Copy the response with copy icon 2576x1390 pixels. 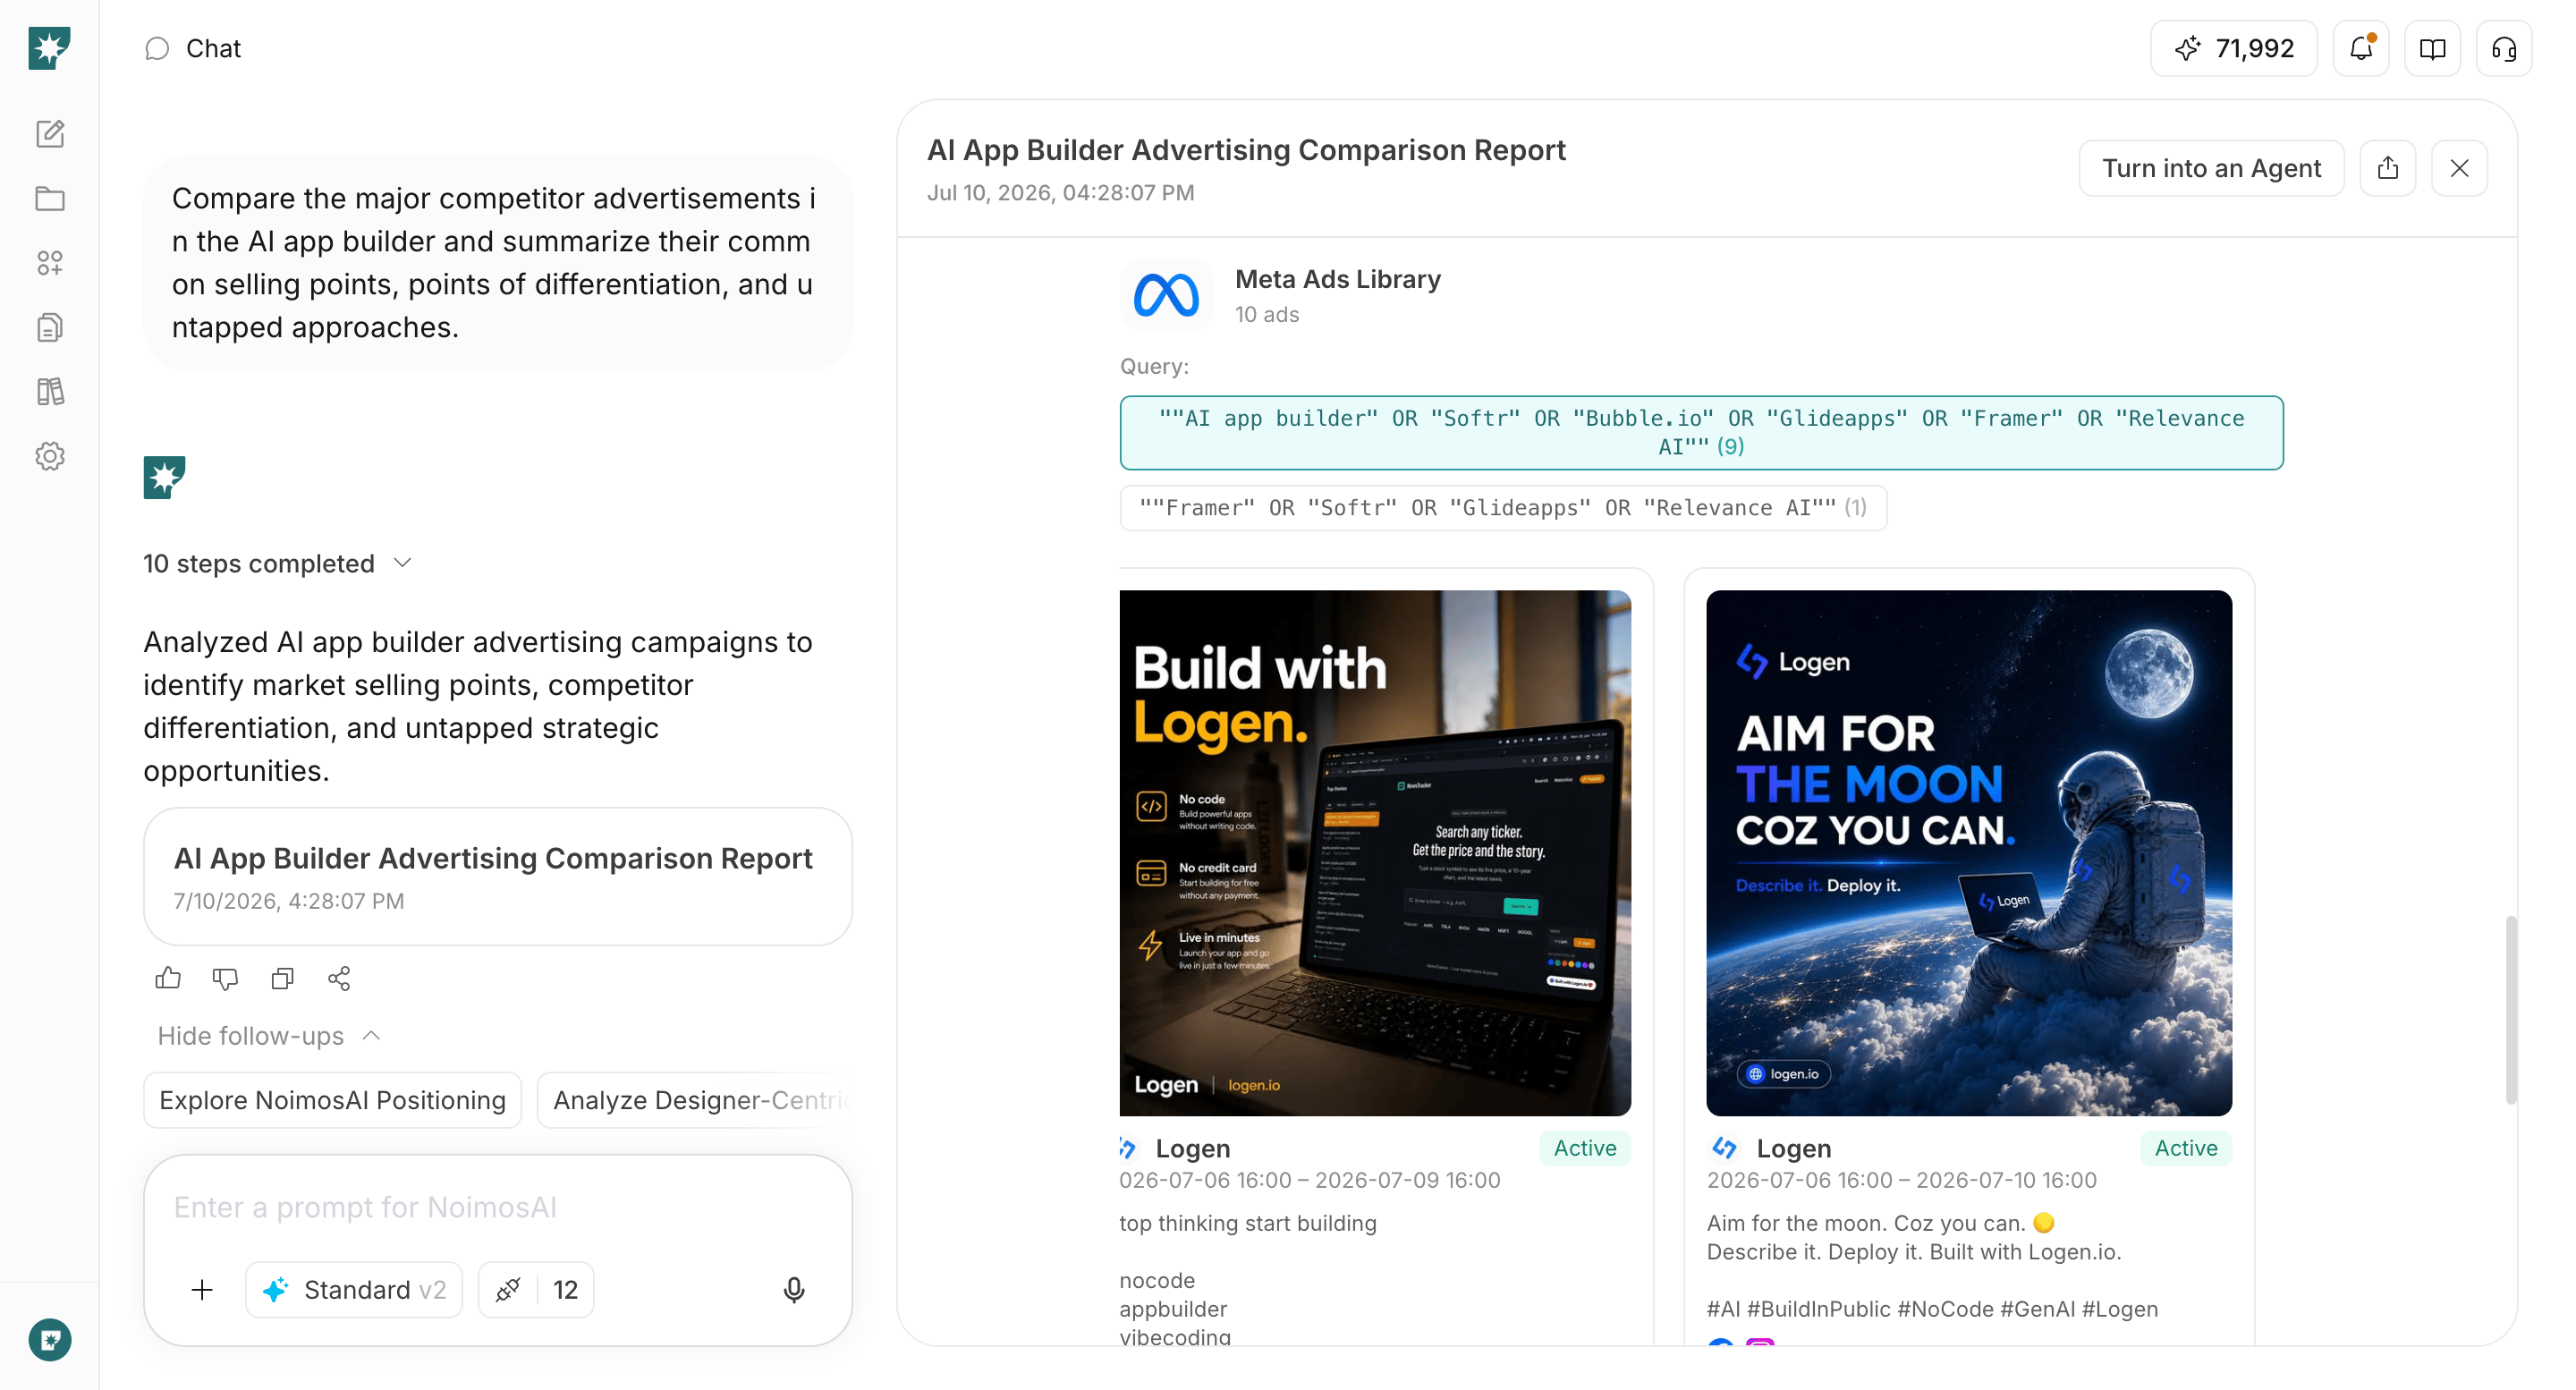pos(283,979)
